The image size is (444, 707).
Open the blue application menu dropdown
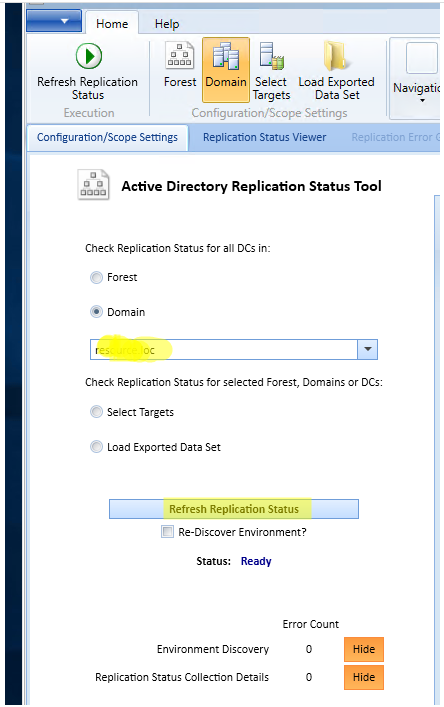coord(54,21)
